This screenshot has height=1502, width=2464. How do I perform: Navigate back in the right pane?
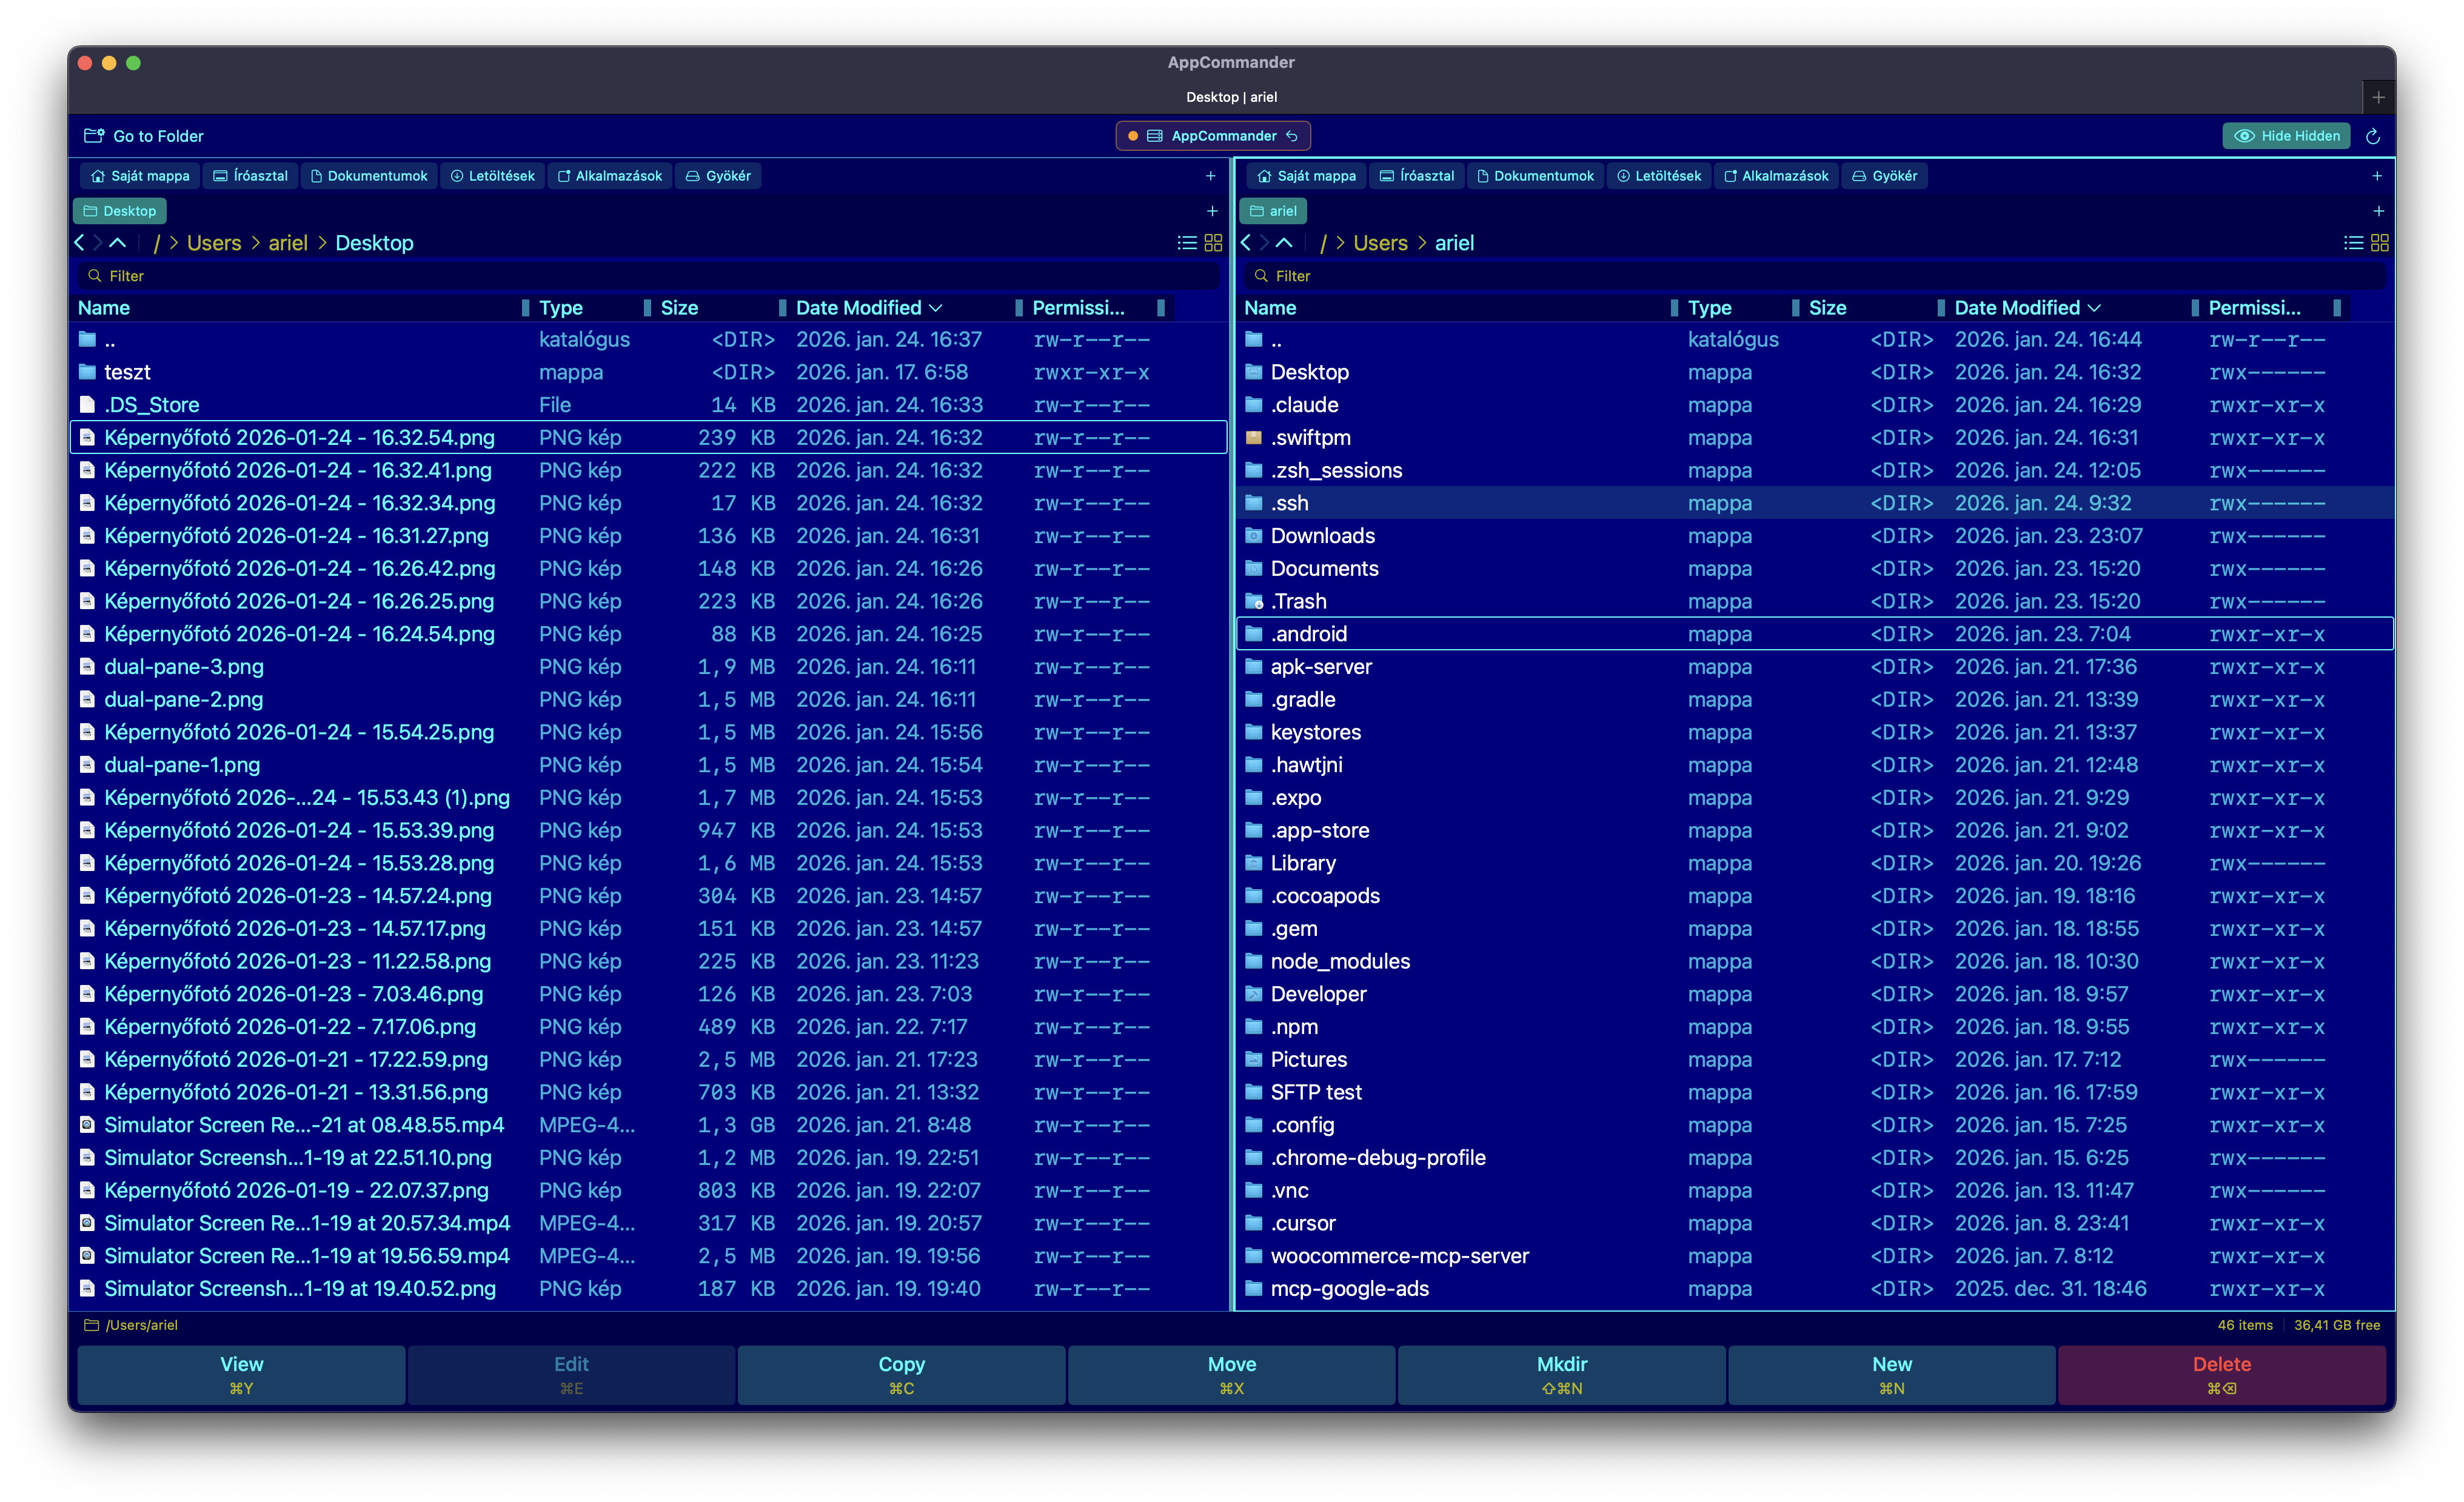point(1246,243)
